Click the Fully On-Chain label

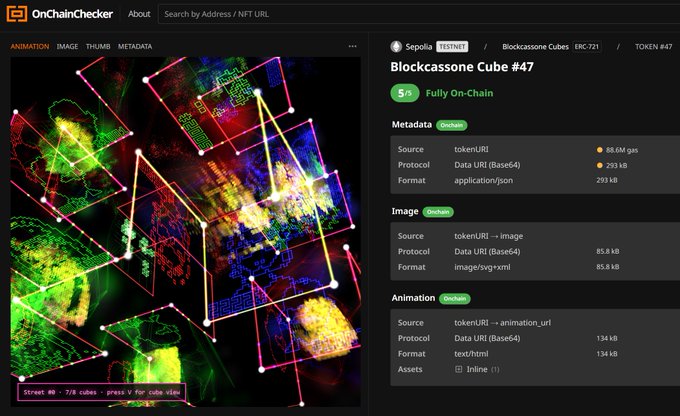(459, 93)
